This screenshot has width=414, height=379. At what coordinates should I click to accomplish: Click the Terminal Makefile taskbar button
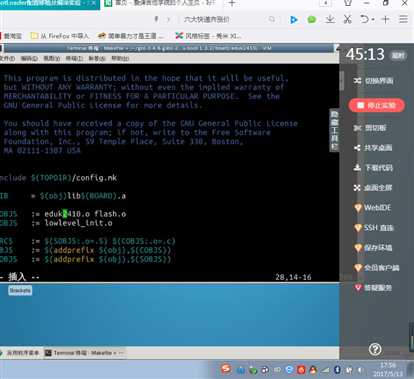[84, 353]
